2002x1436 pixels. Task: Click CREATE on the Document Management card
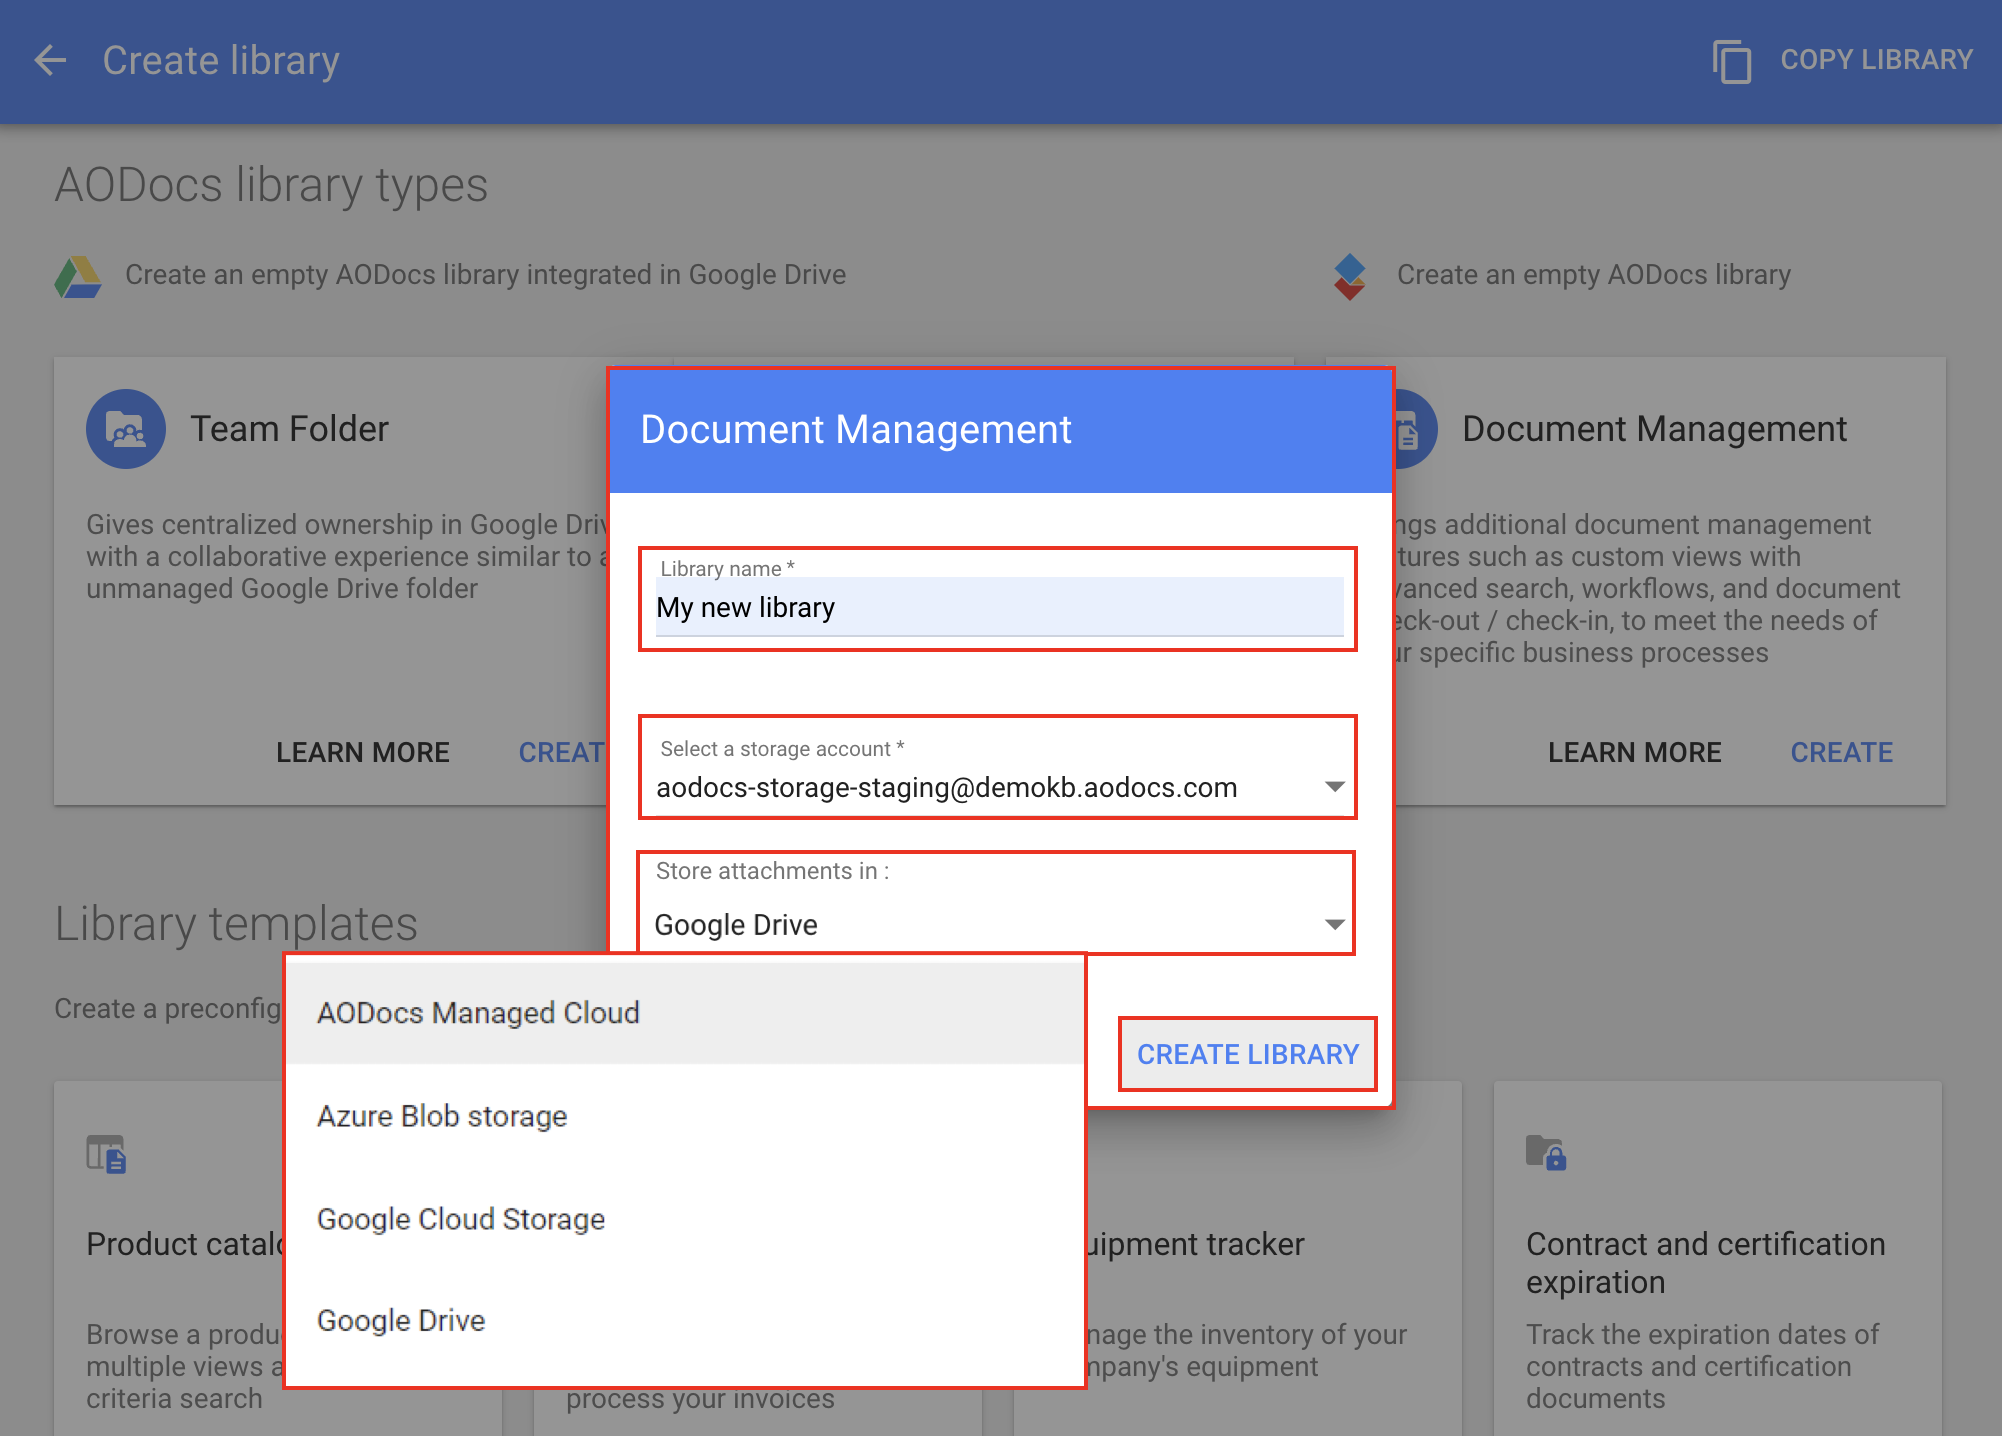coord(1841,752)
